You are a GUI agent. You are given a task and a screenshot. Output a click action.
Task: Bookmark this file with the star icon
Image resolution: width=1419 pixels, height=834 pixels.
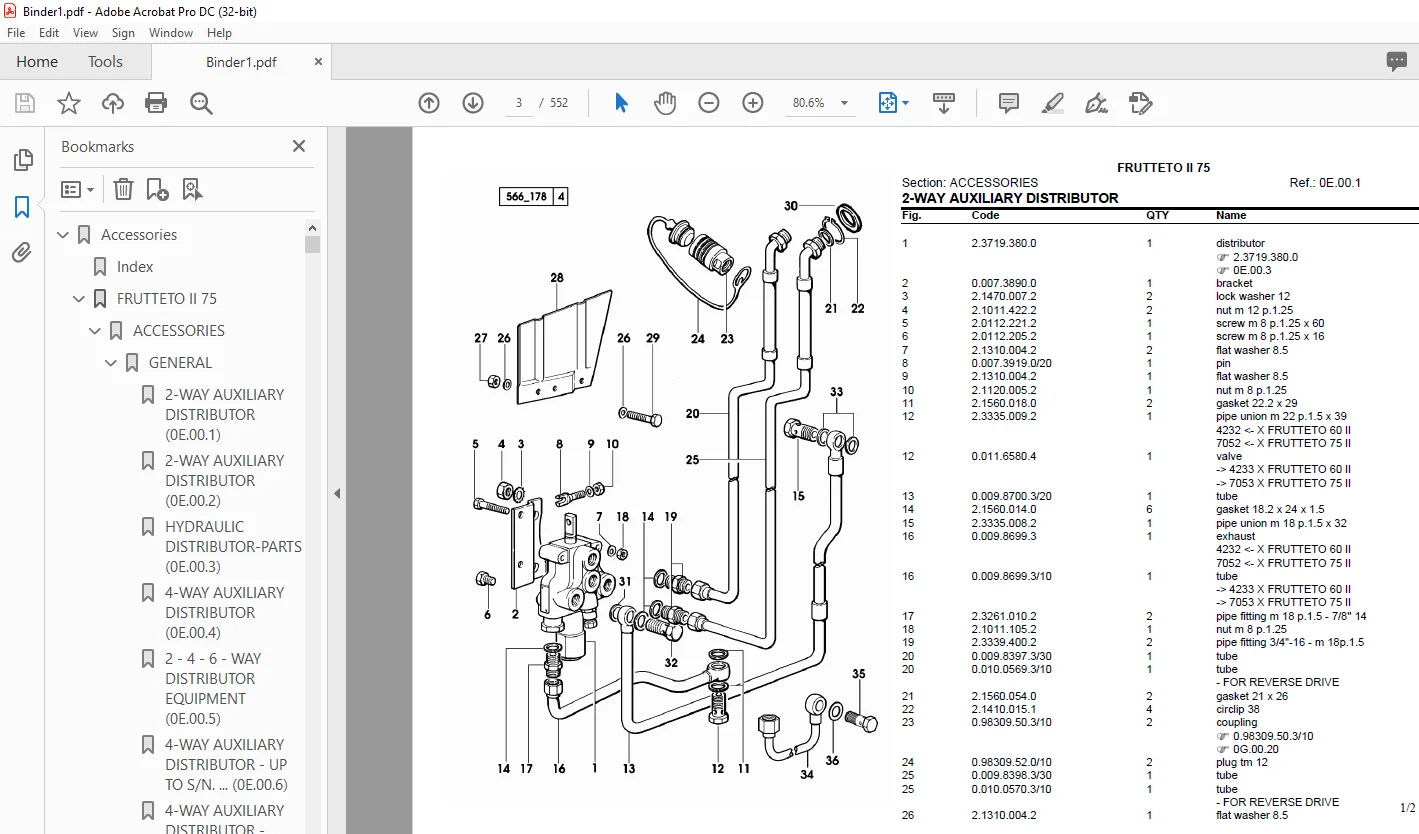point(69,103)
